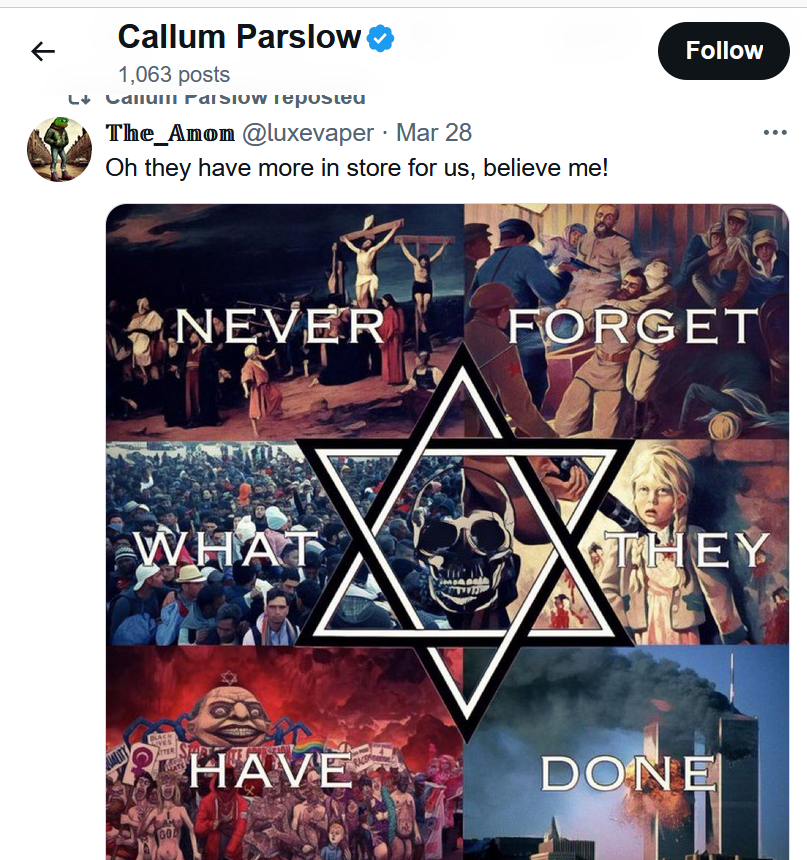Click the "1,063 posts" count
The width and height of the screenshot is (807, 860).
click(173, 75)
